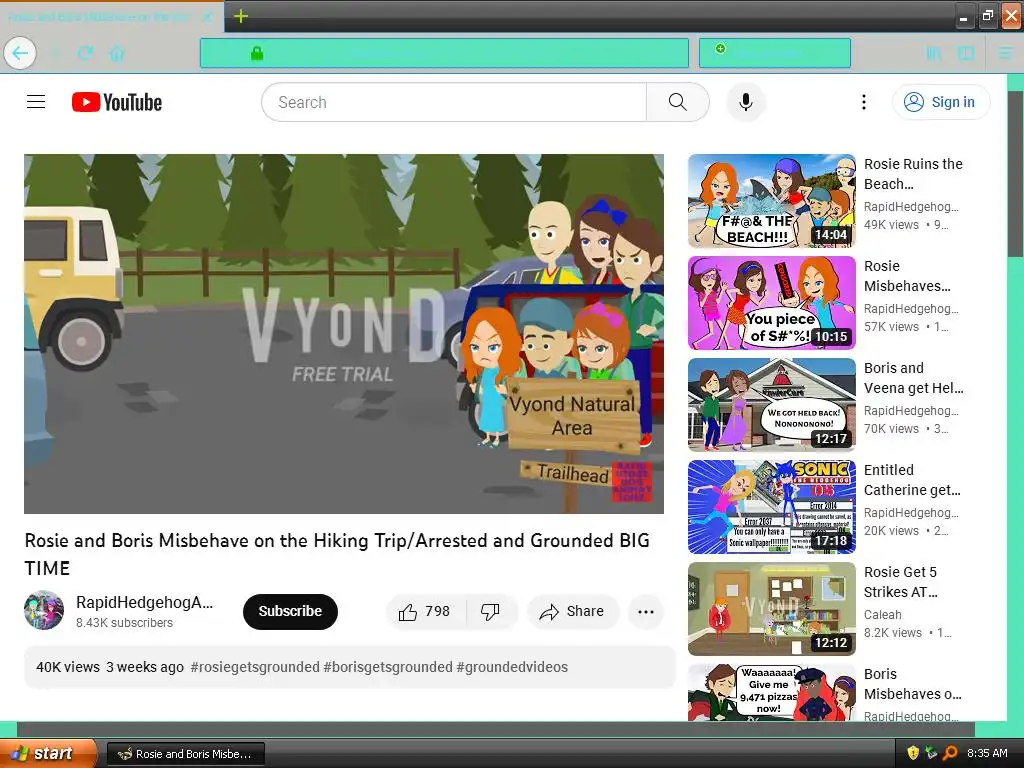
Task: Click the orange magnifier tray icon
Action: point(950,753)
